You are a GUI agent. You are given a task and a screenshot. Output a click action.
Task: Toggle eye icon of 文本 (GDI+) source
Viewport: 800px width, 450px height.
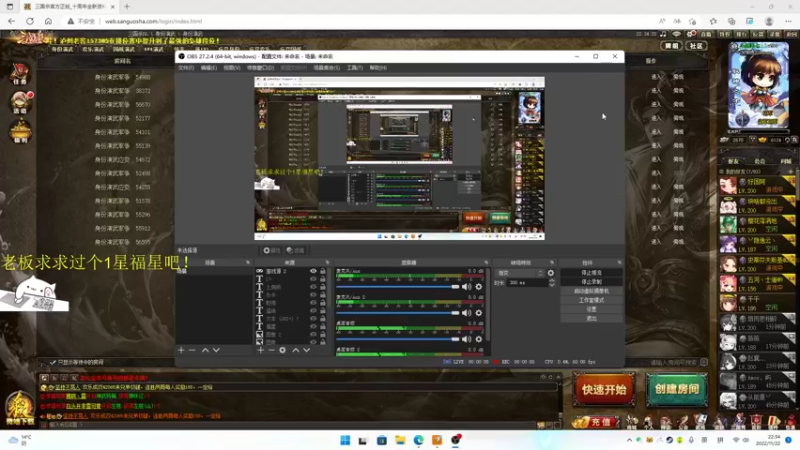pos(313,318)
